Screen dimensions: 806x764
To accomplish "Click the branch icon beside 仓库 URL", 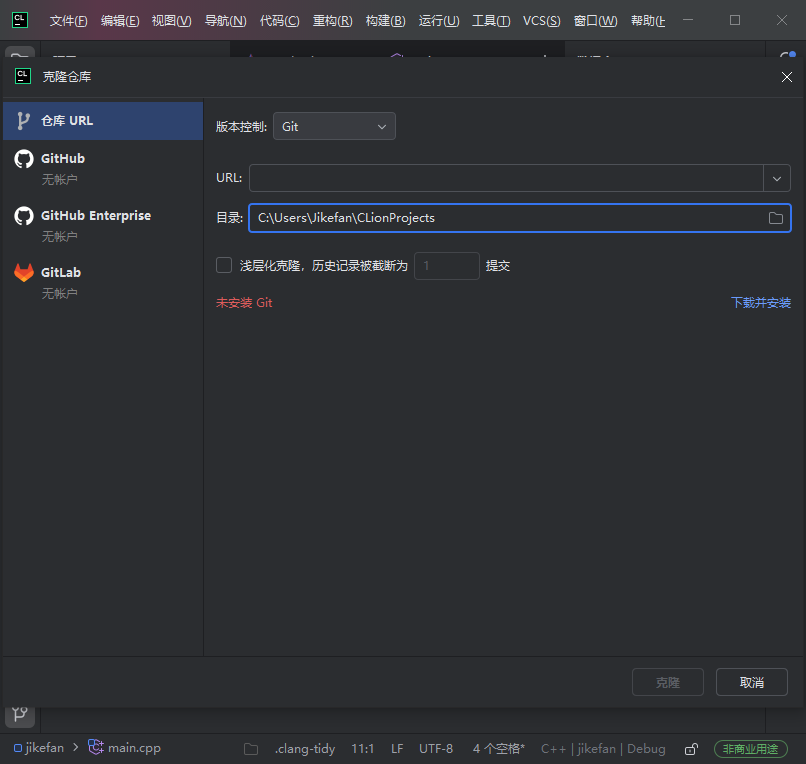I will (23, 121).
